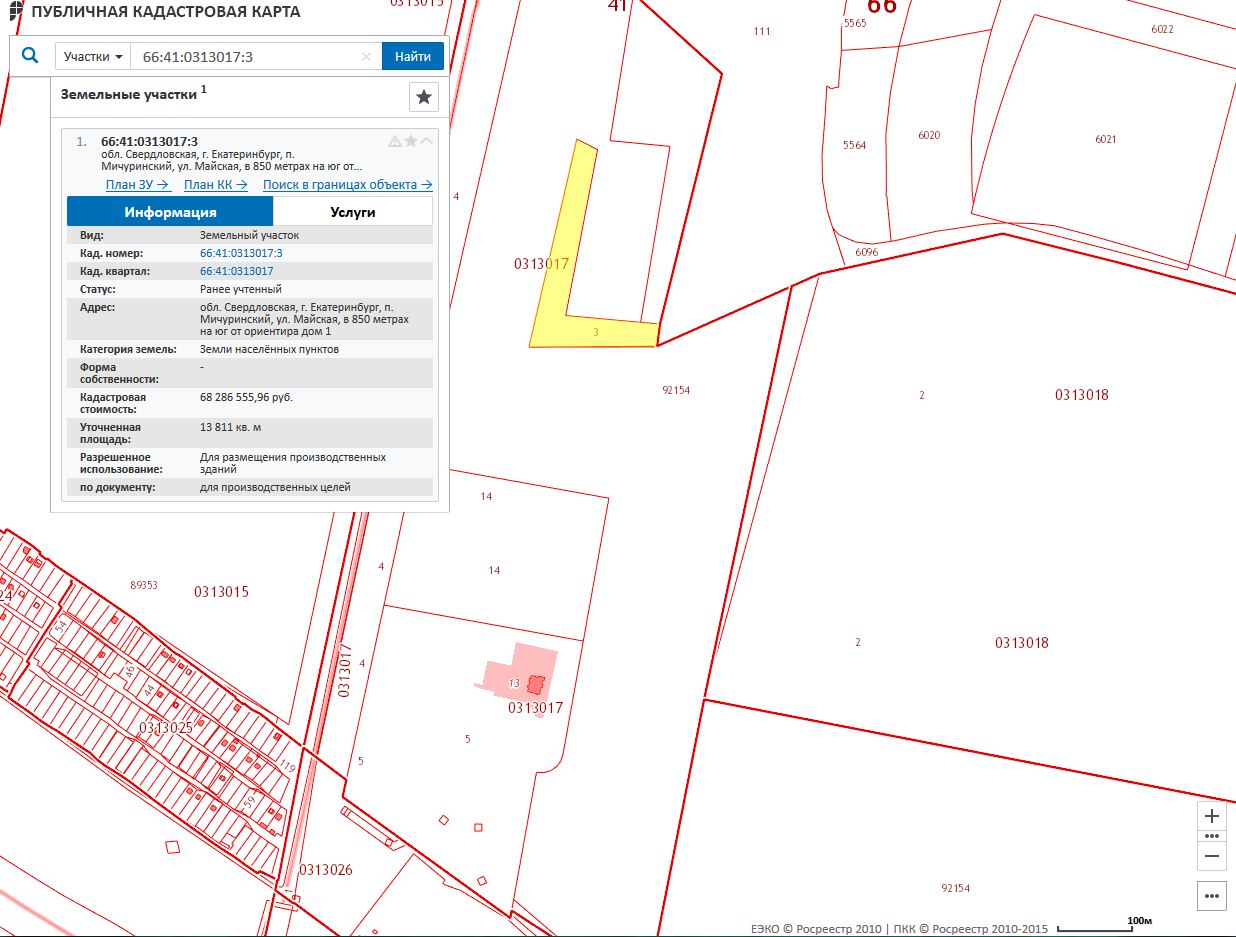The height and width of the screenshot is (937, 1236).
Task: Open the План КК link
Action: (x=216, y=185)
